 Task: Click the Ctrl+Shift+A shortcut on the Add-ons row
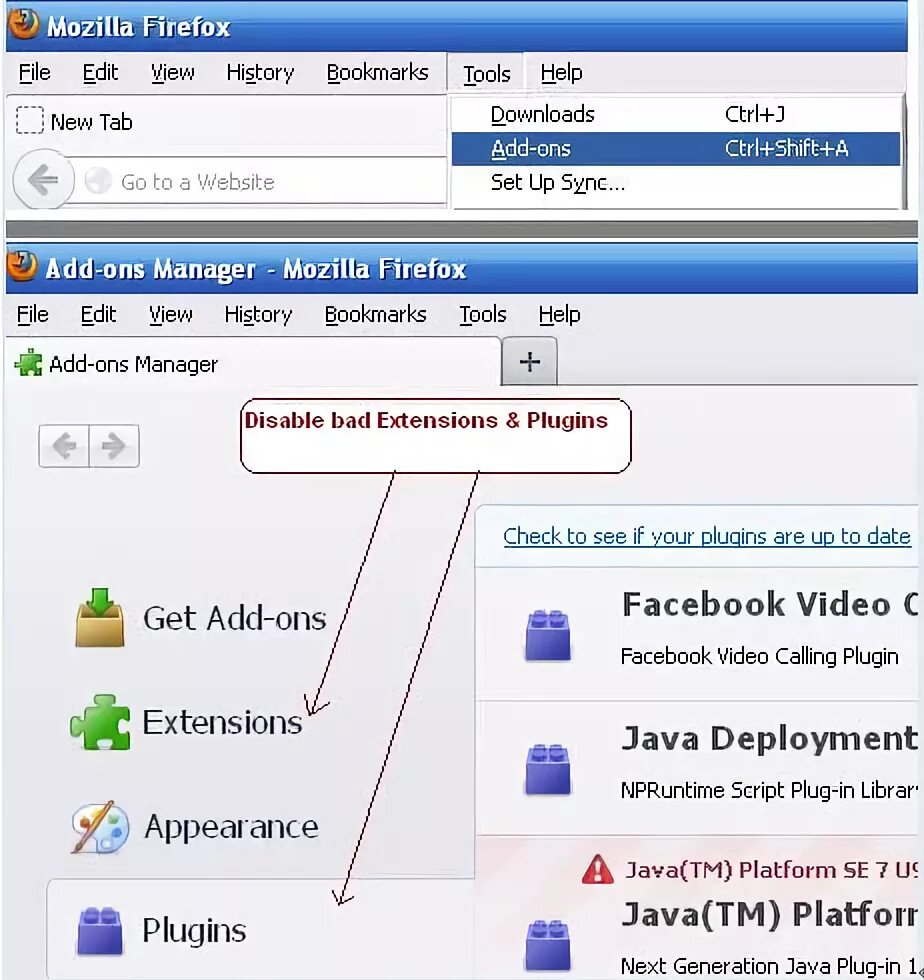point(786,149)
